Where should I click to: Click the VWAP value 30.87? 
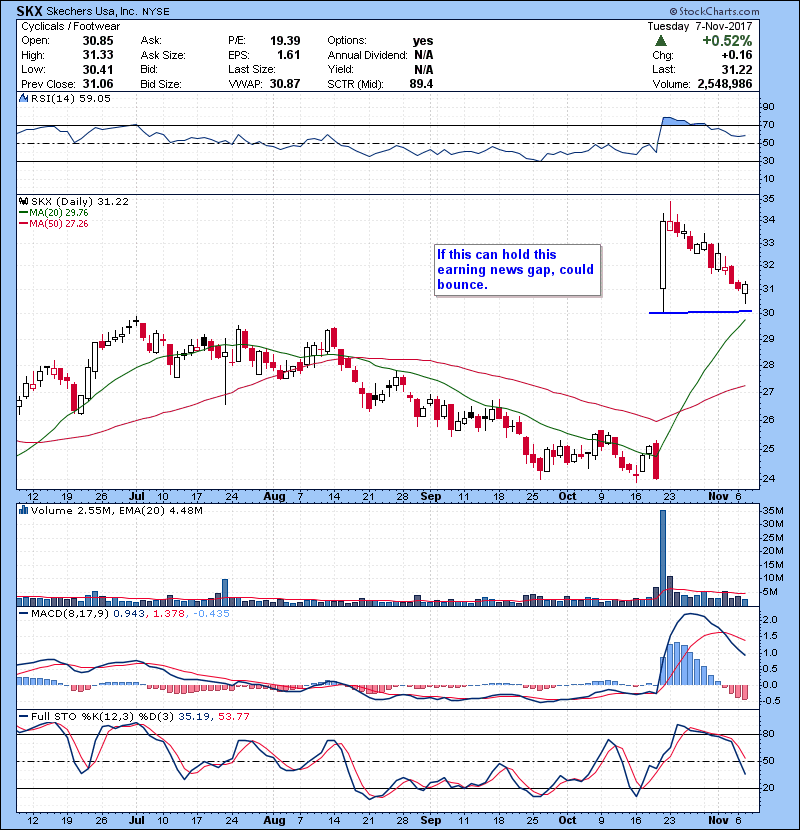tap(285, 84)
